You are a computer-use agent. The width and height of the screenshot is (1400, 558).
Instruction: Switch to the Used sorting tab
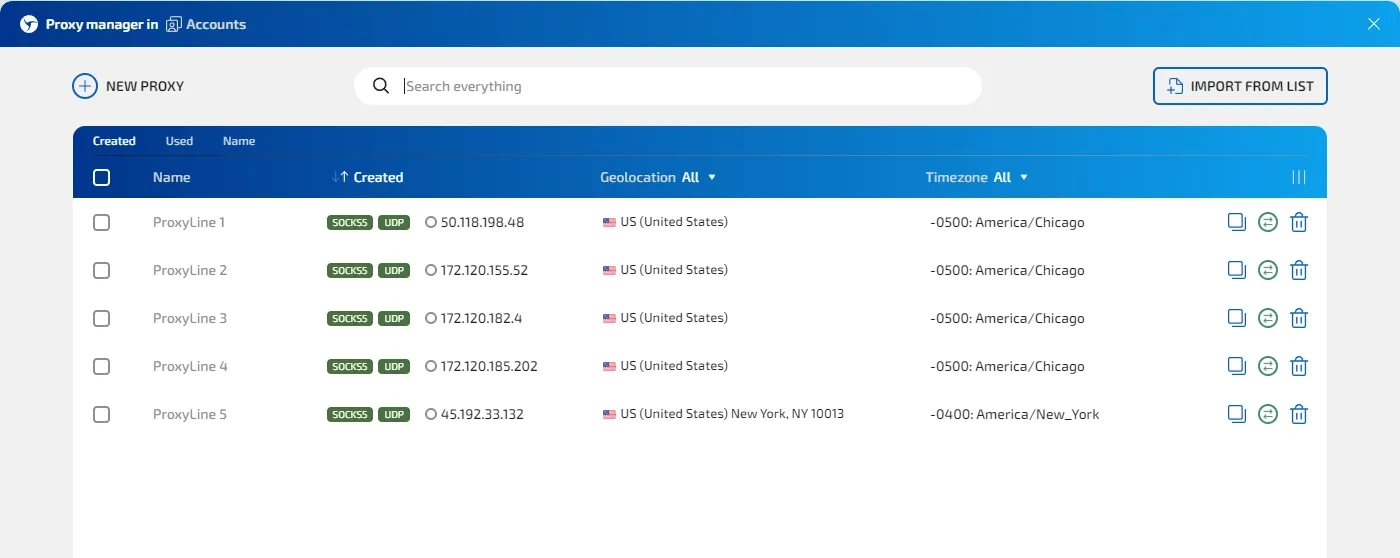pyautogui.click(x=179, y=141)
